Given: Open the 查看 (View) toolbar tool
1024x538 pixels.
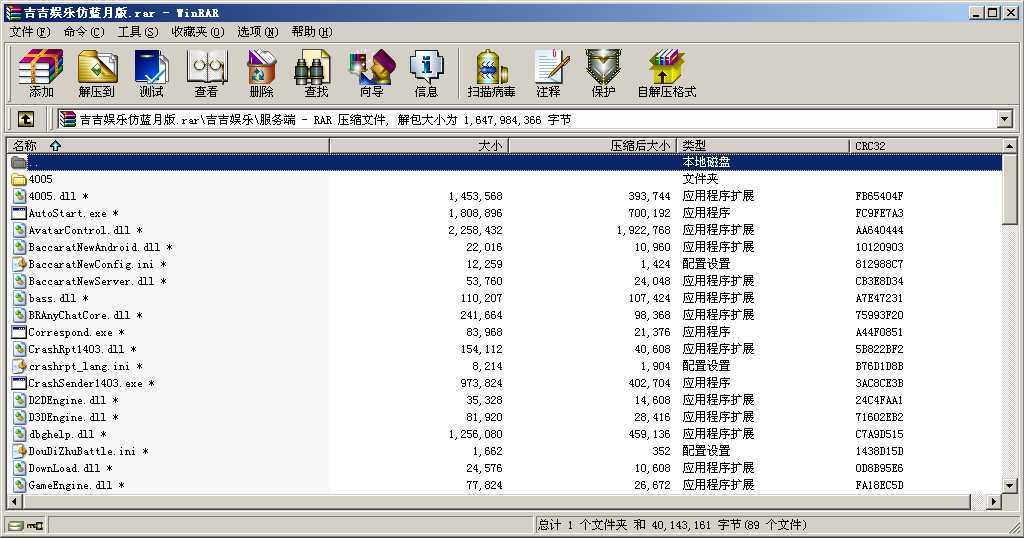Looking at the screenshot, I should 206,73.
